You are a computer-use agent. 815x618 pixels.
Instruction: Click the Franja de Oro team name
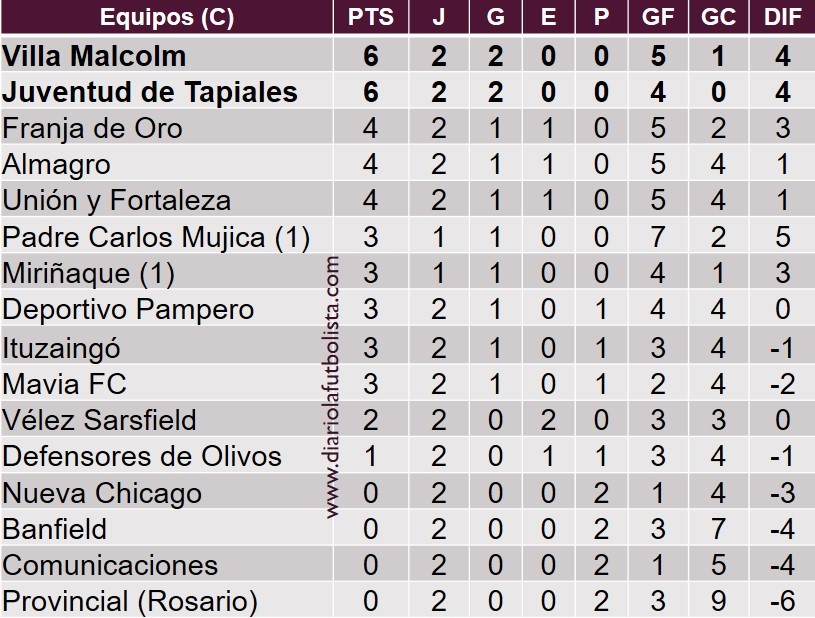(92, 128)
